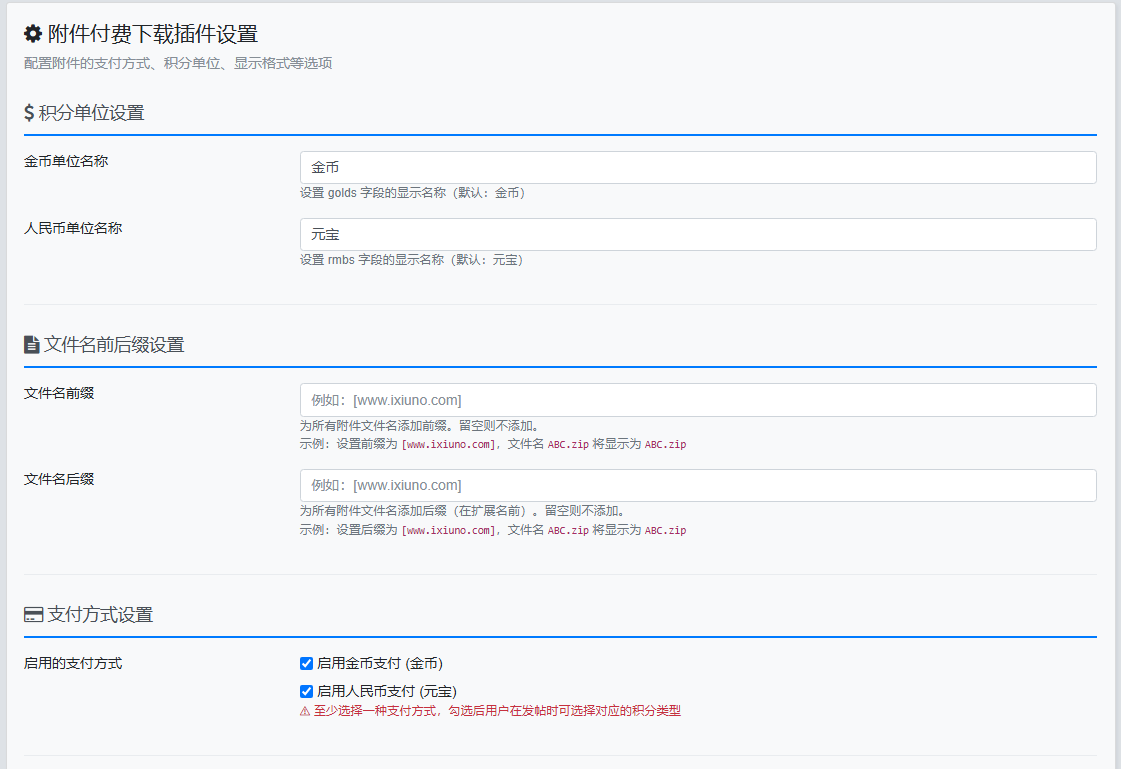Click into the 人民币单位名称 text box
Screen dimensions: 1121x769
tap(697, 235)
